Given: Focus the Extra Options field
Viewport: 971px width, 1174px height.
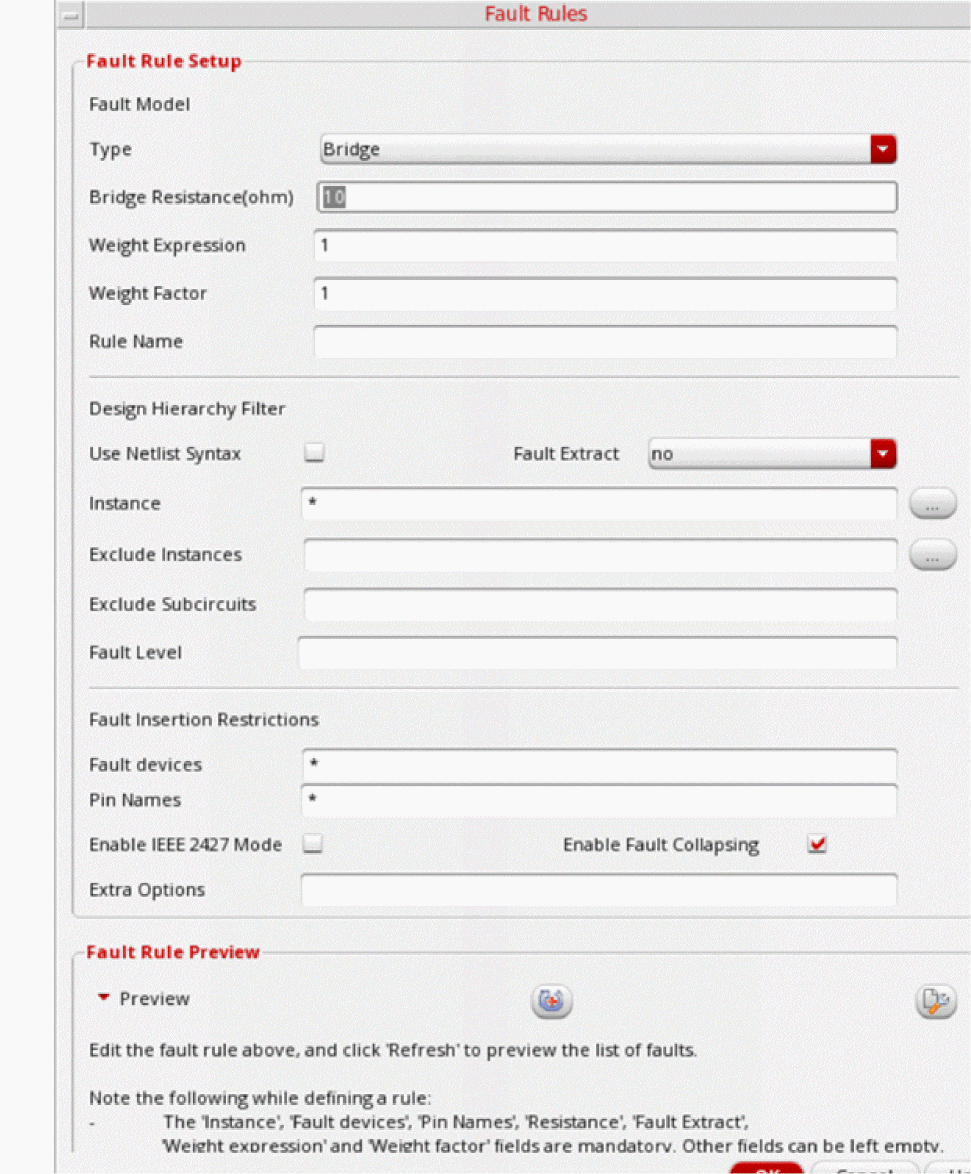Looking at the screenshot, I should [x=599, y=889].
